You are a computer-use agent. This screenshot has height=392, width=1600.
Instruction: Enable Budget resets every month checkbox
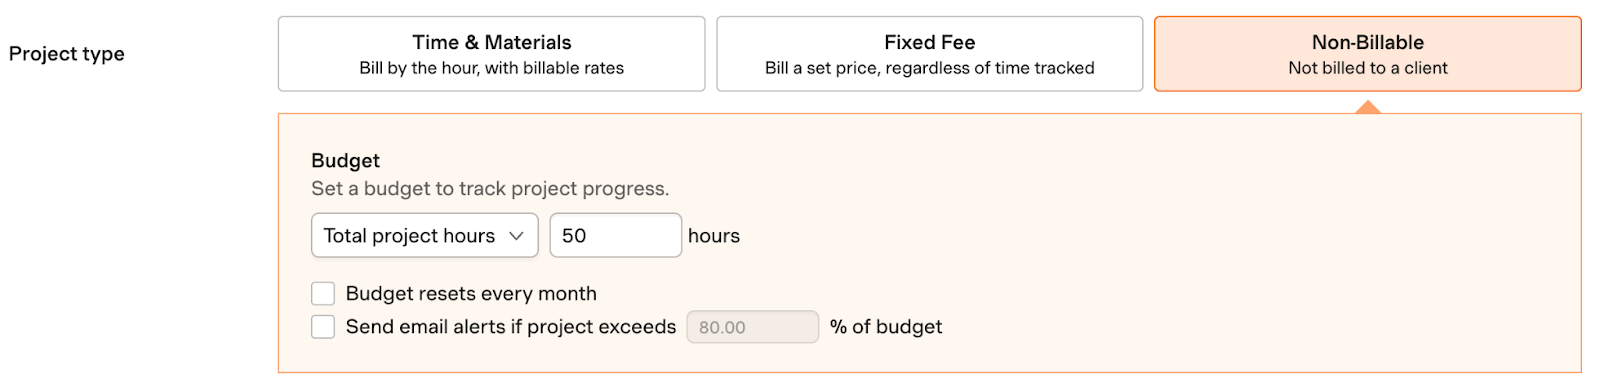coord(323,293)
